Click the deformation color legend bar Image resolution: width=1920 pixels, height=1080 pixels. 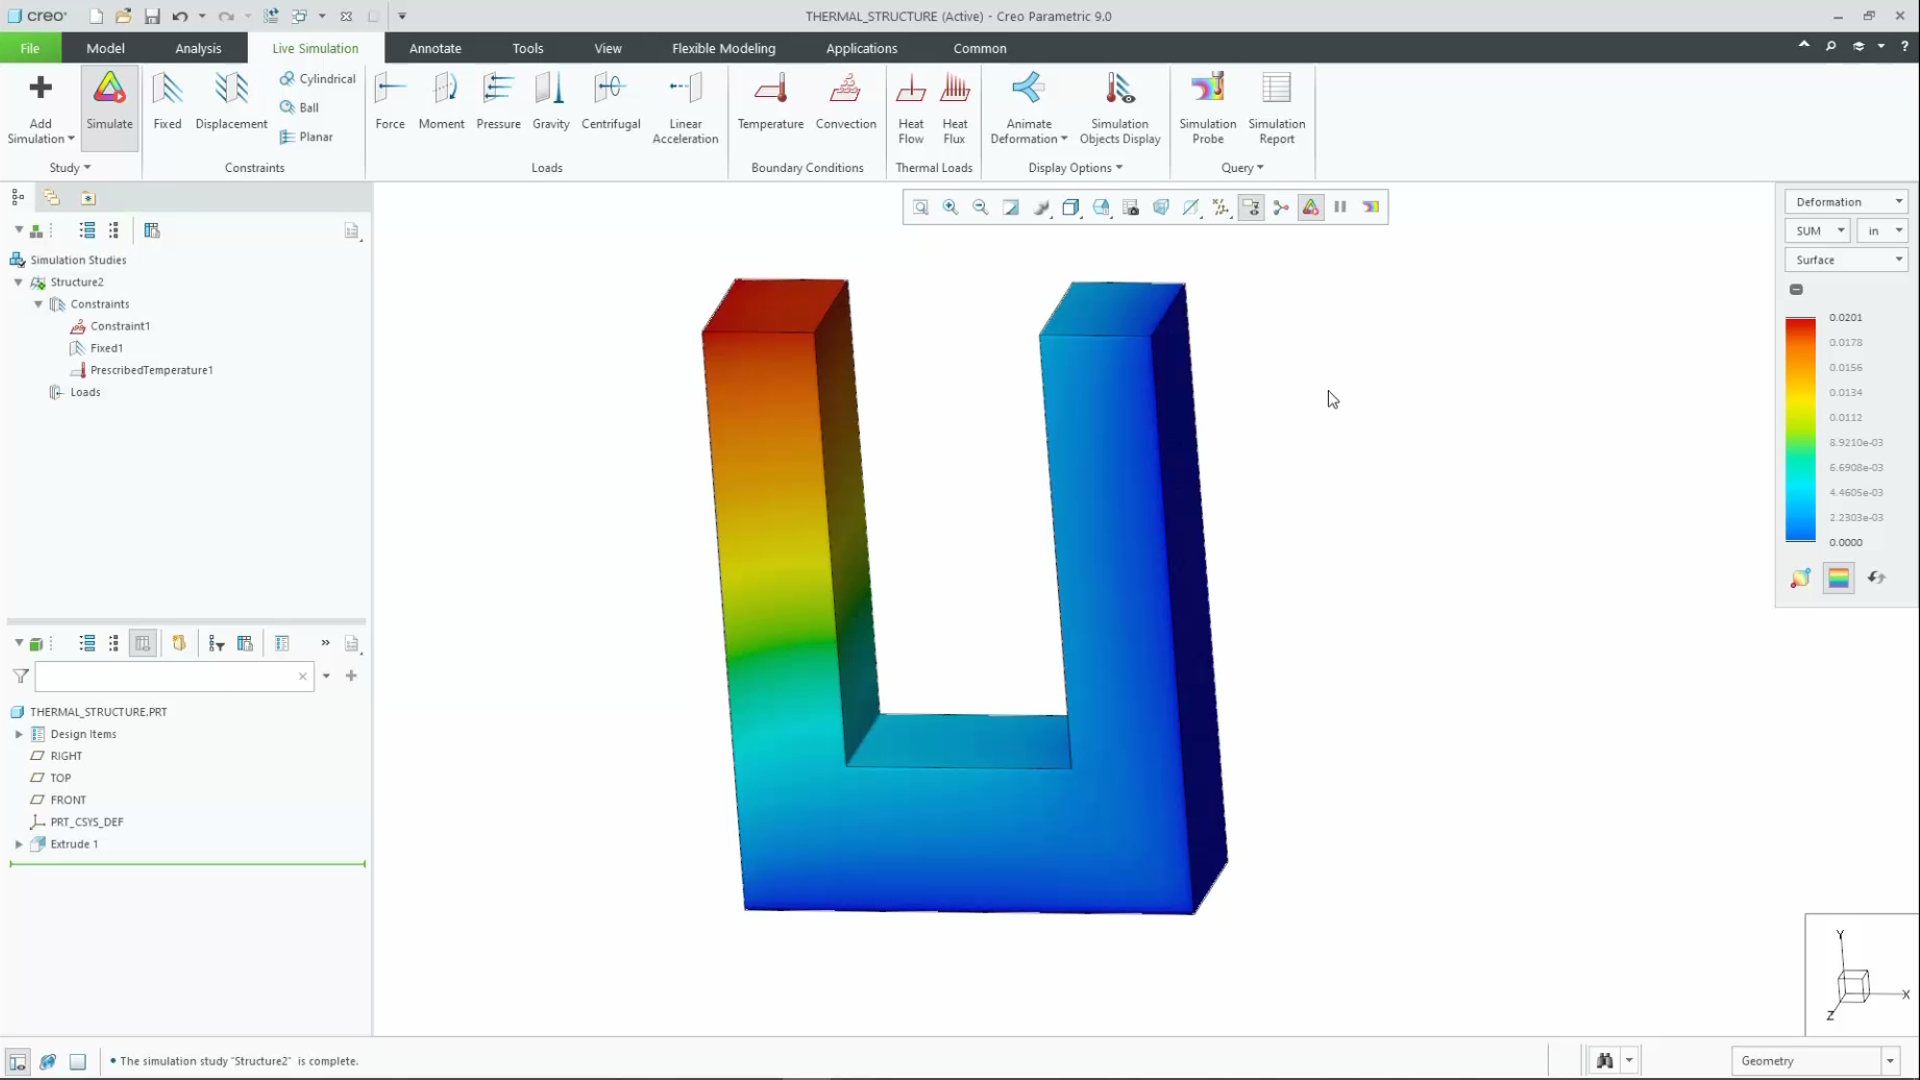[x=1800, y=430]
